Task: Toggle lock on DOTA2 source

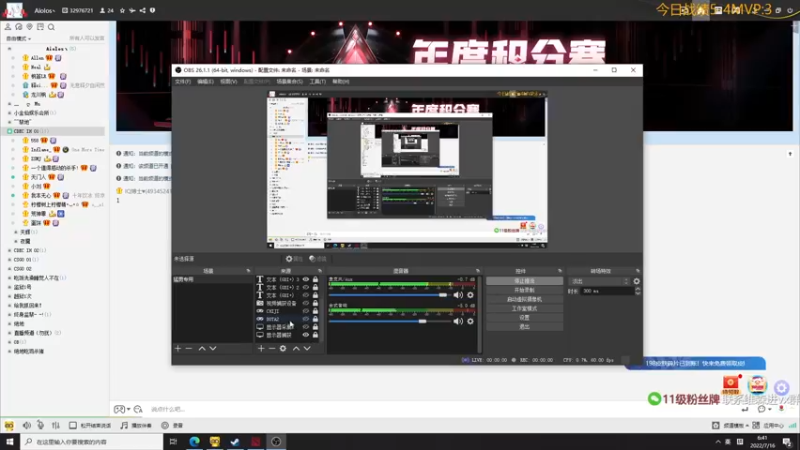Action: tap(315, 319)
